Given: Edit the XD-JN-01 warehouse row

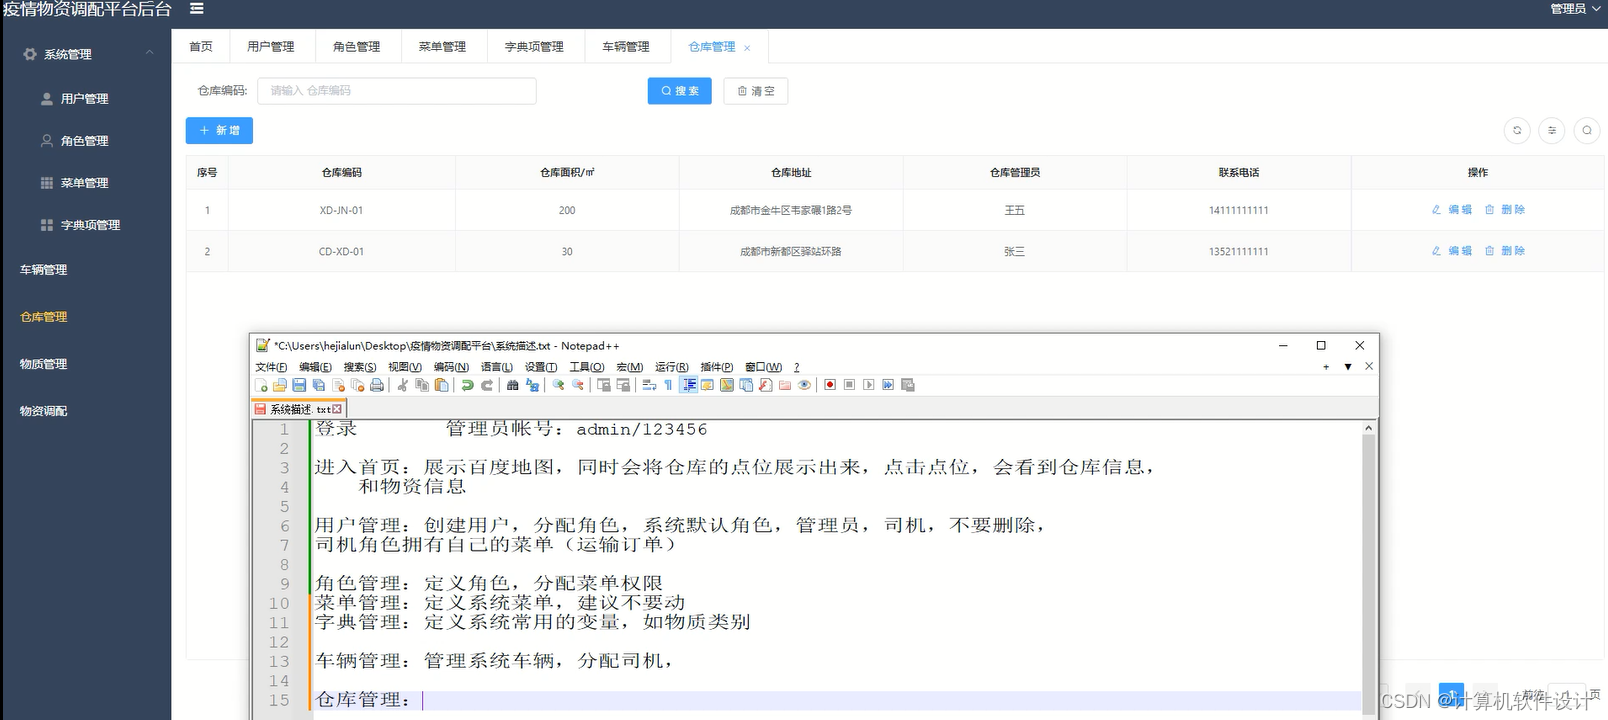Looking at the screenshot, I should click(x=1452, y=210).
